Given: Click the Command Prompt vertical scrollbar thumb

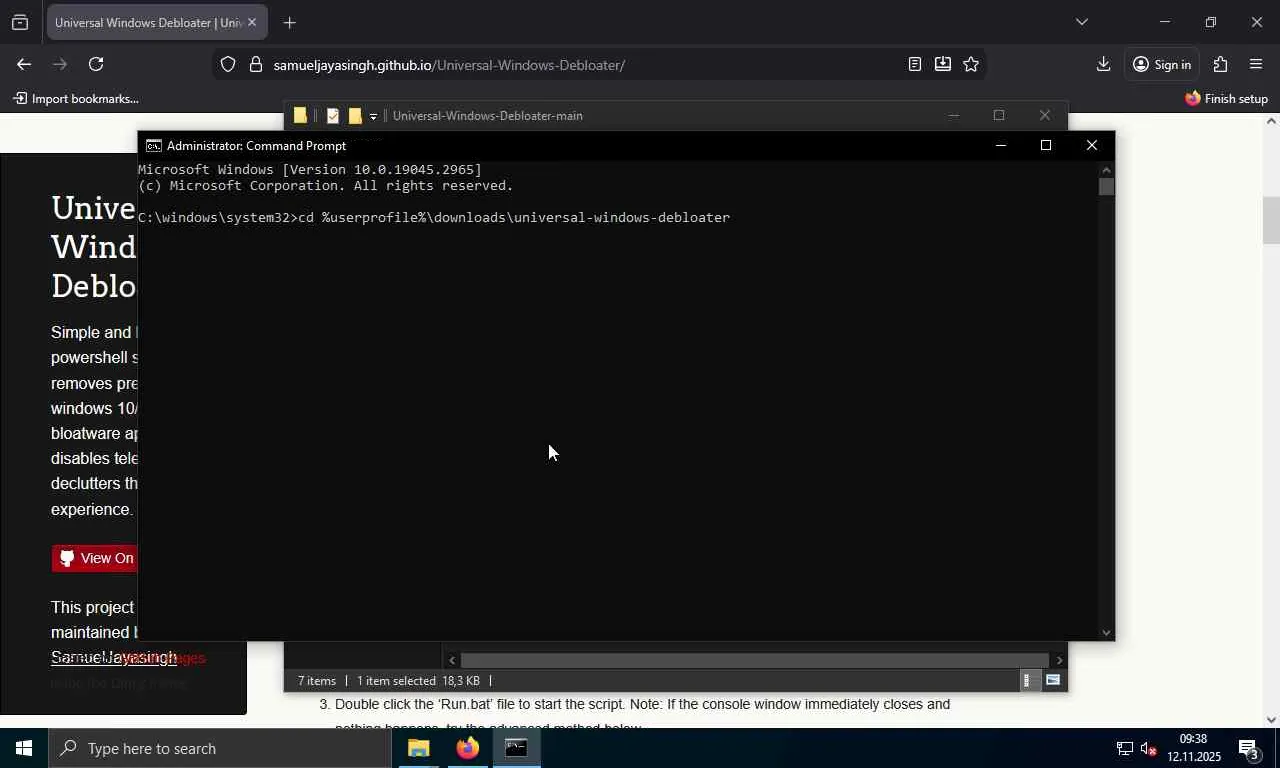Looking at the screenshot, I should coord(1106,186).
